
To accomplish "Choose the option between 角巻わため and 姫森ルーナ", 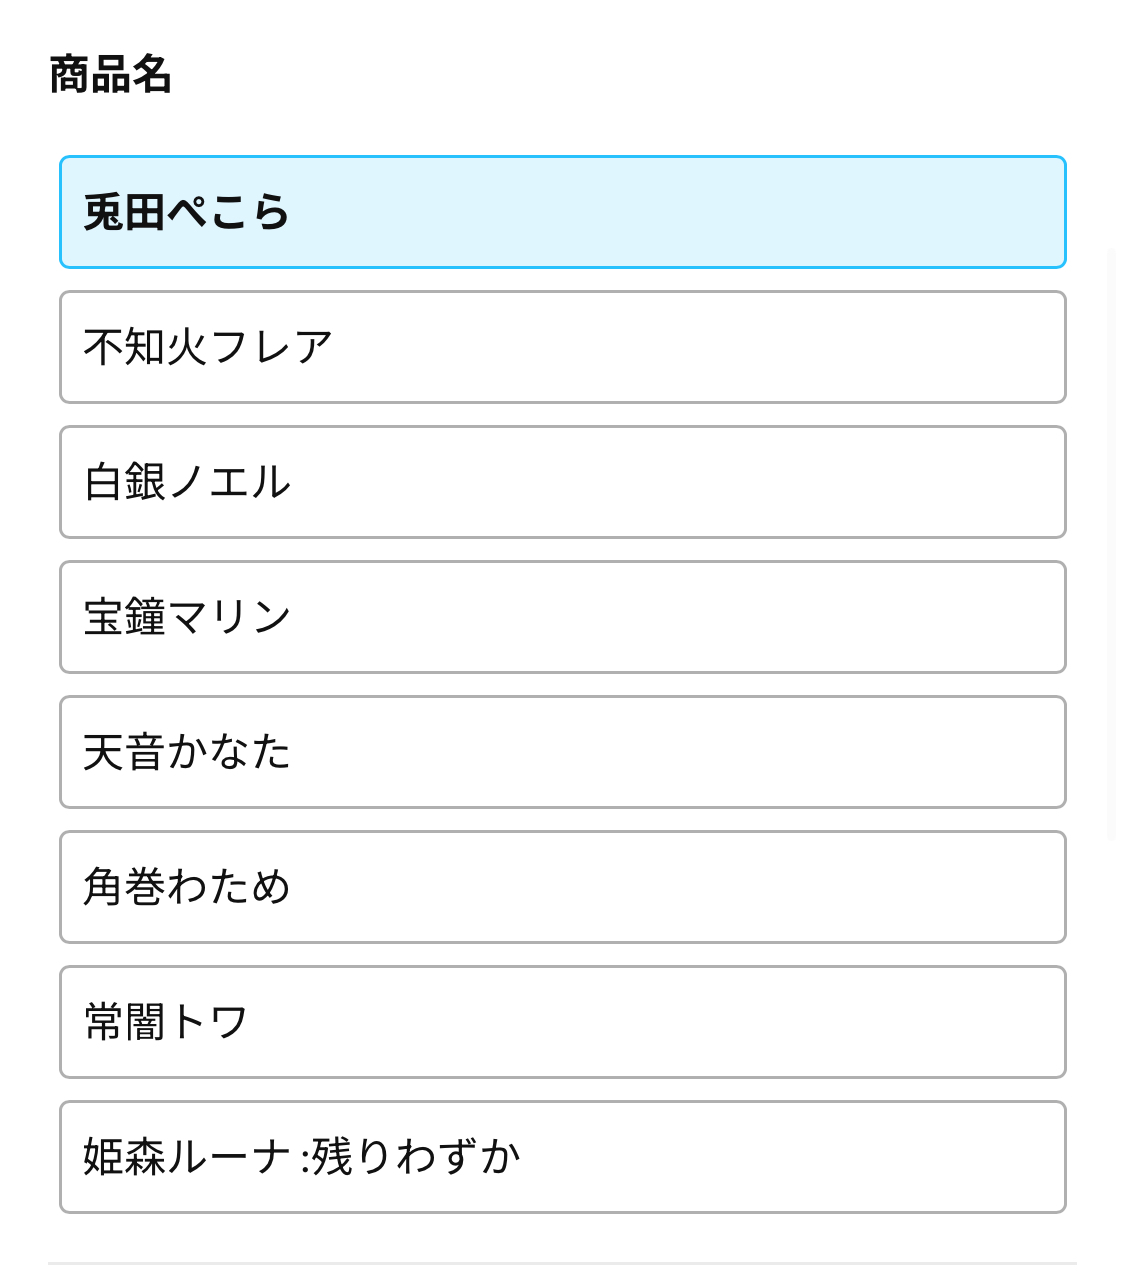I will [562, 1022].
